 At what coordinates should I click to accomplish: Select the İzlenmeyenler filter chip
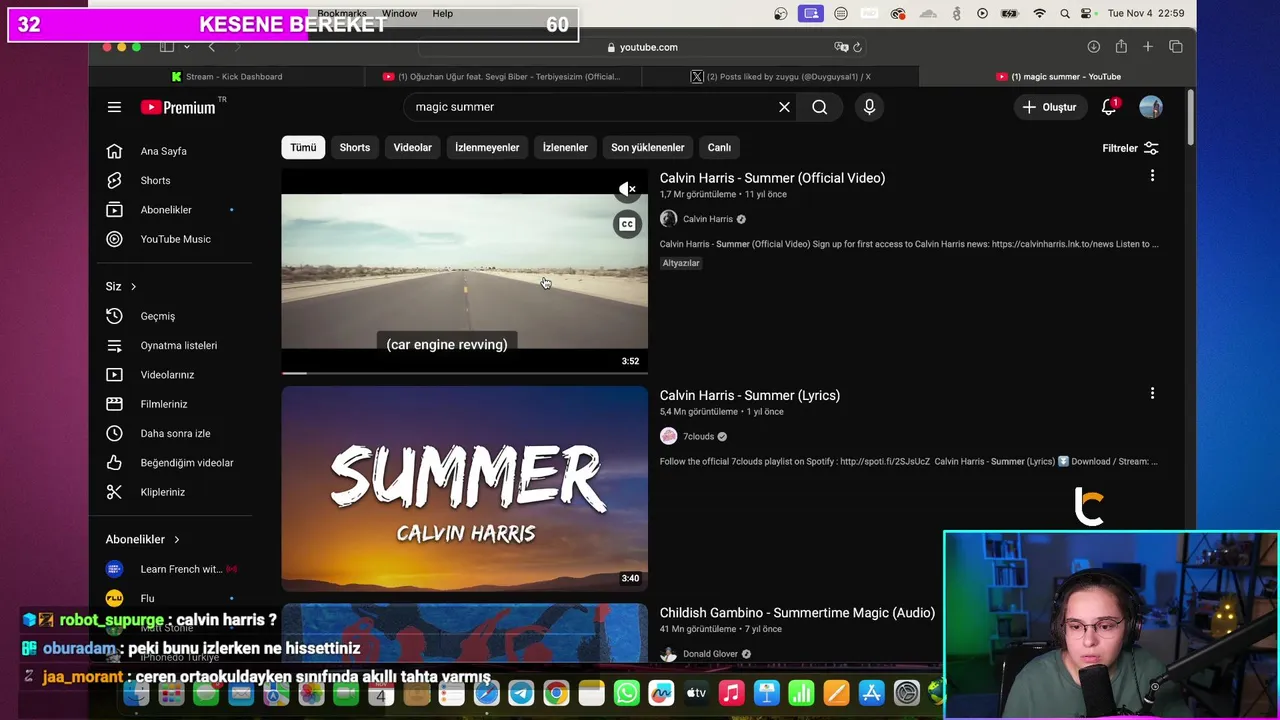[487, 148]
